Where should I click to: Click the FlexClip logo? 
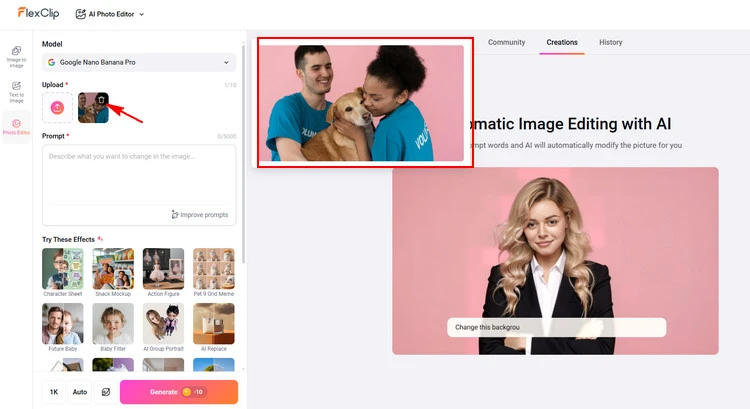[38, 13]
